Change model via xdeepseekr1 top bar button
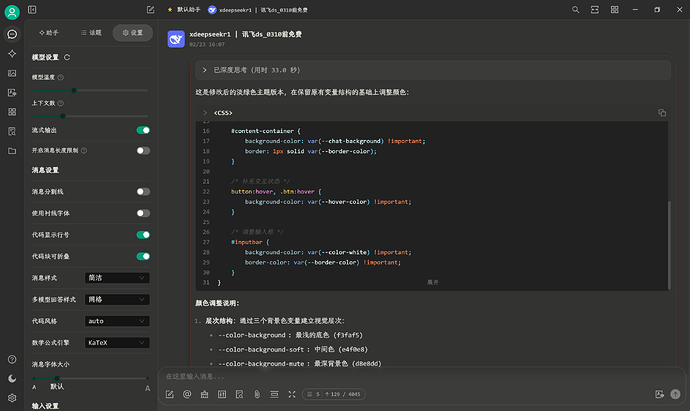Image resolution: width=690 pixels, height=411 pixels. tap(258, 10)
